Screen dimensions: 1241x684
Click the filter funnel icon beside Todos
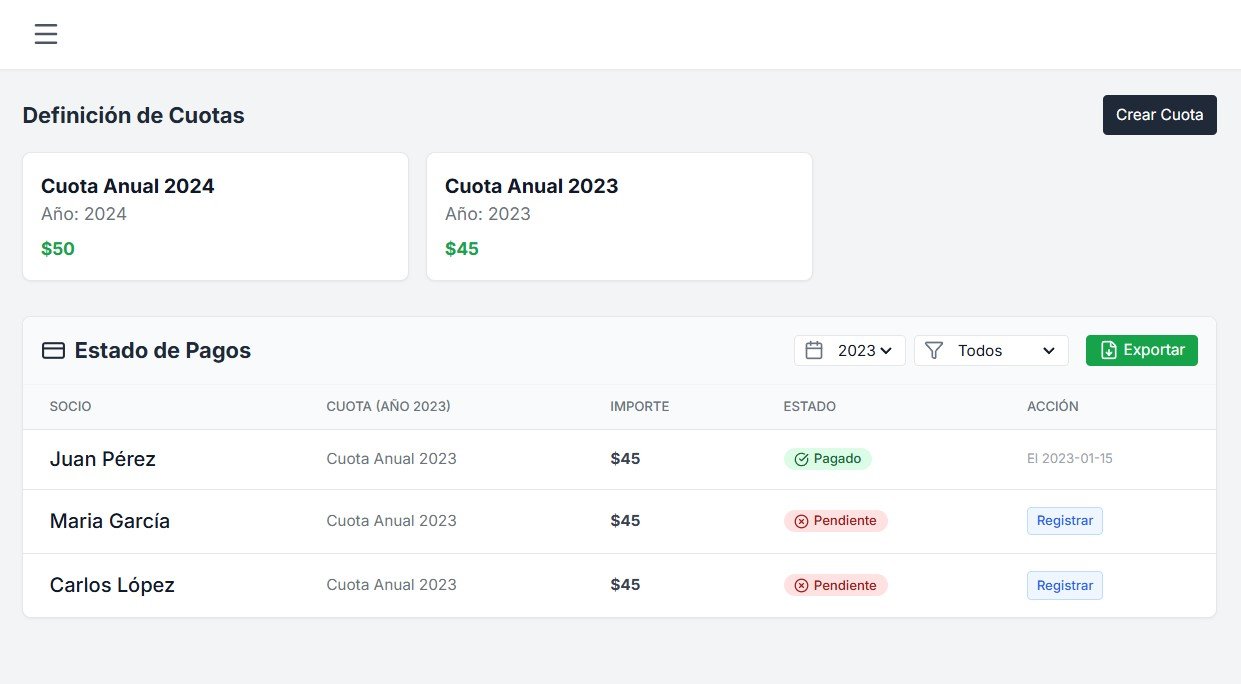pyautogui.click(x=933, y=350)
